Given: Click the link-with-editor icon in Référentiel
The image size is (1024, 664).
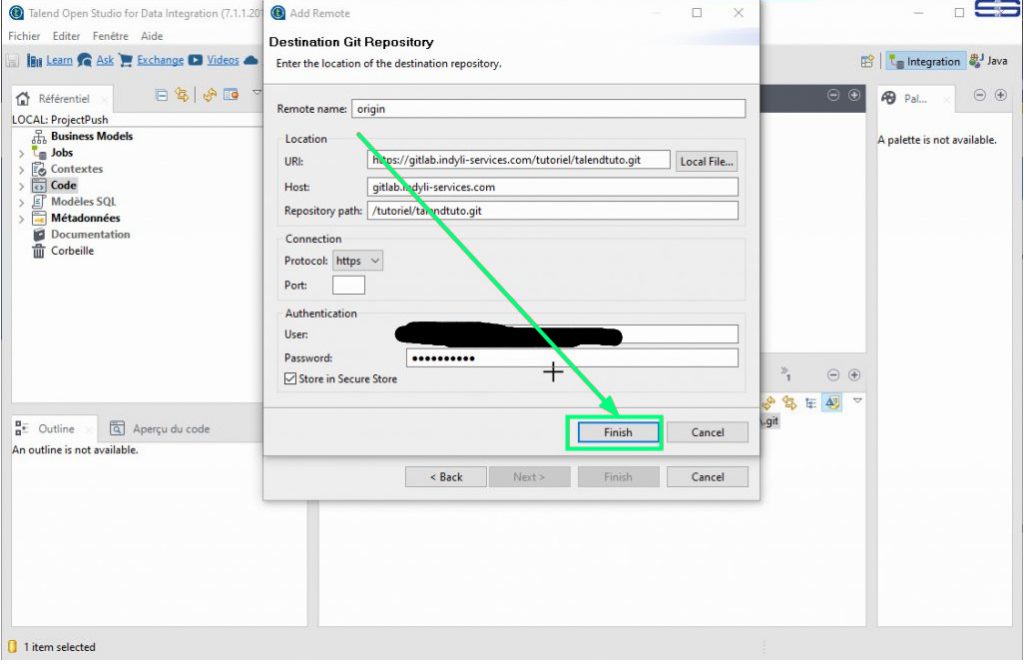Looking at the screenshot, I should pyautogui.click(x=182, y=95).
